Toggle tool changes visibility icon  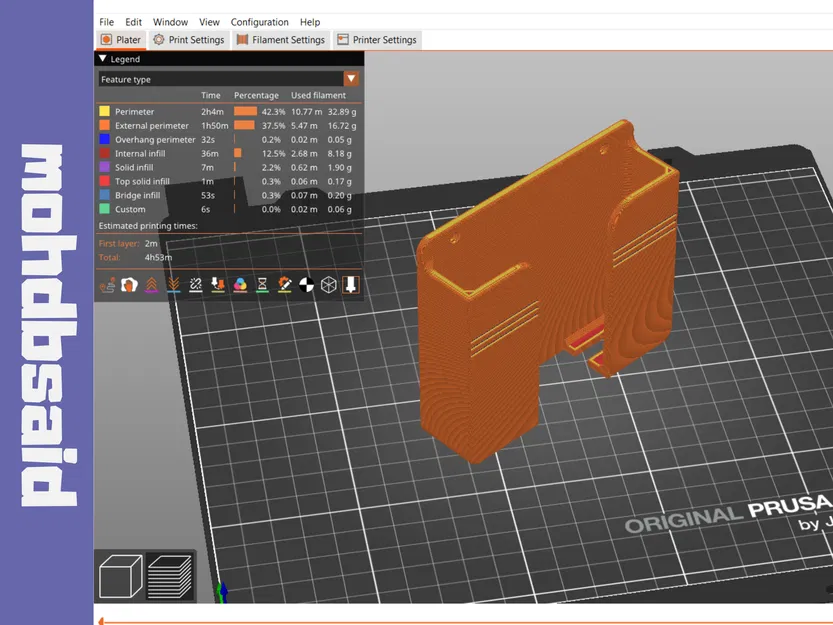(218, 285)
